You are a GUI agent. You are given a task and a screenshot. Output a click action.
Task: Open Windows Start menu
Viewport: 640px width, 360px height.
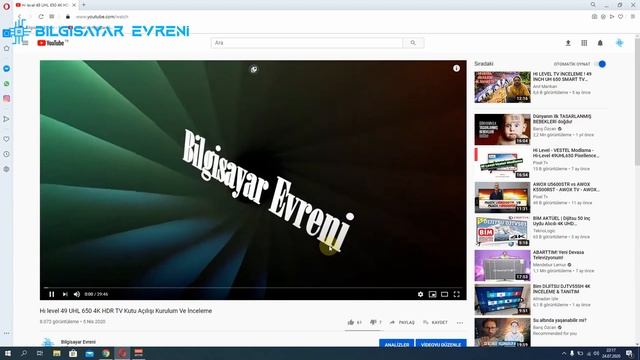pyautogui.click(x=7, y=353)
